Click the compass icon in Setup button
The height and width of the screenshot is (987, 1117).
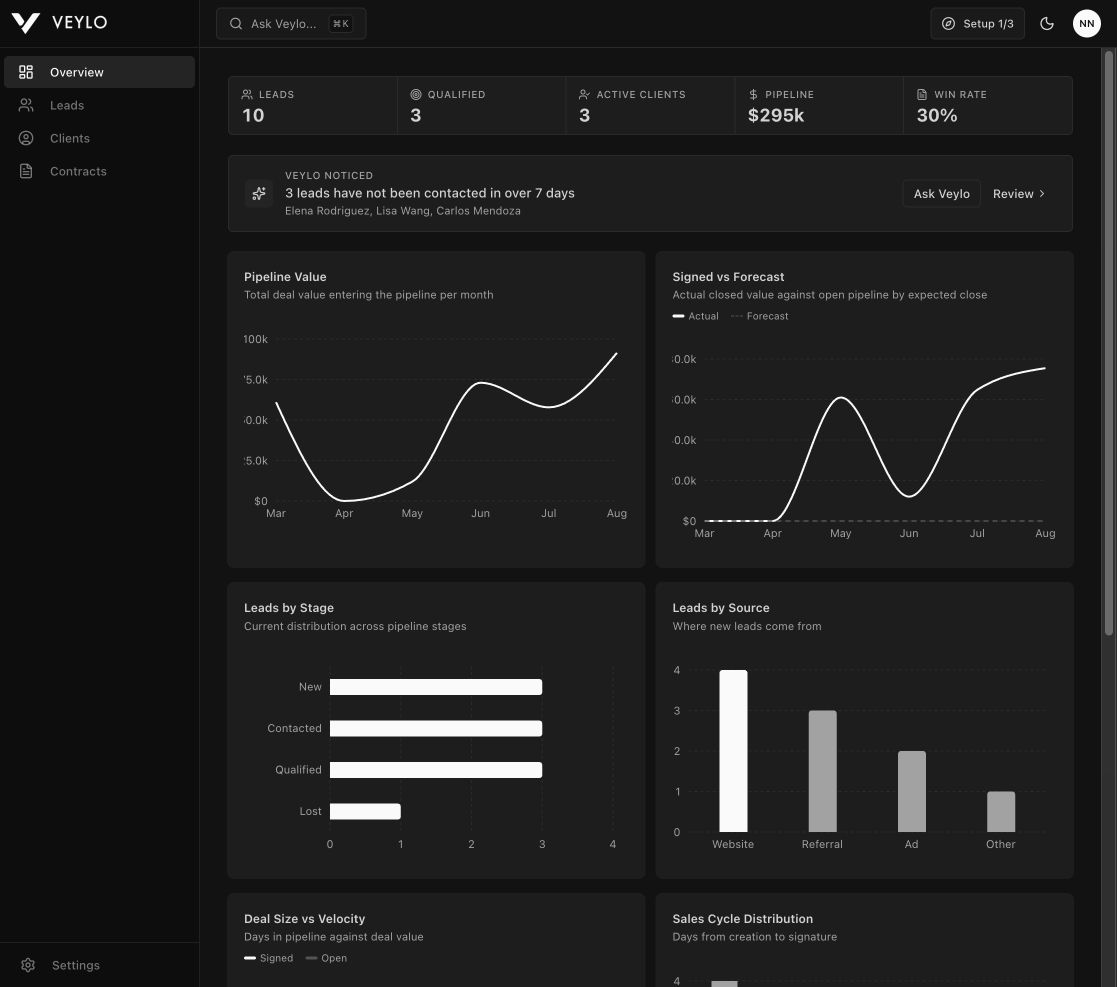coord(948,24)
